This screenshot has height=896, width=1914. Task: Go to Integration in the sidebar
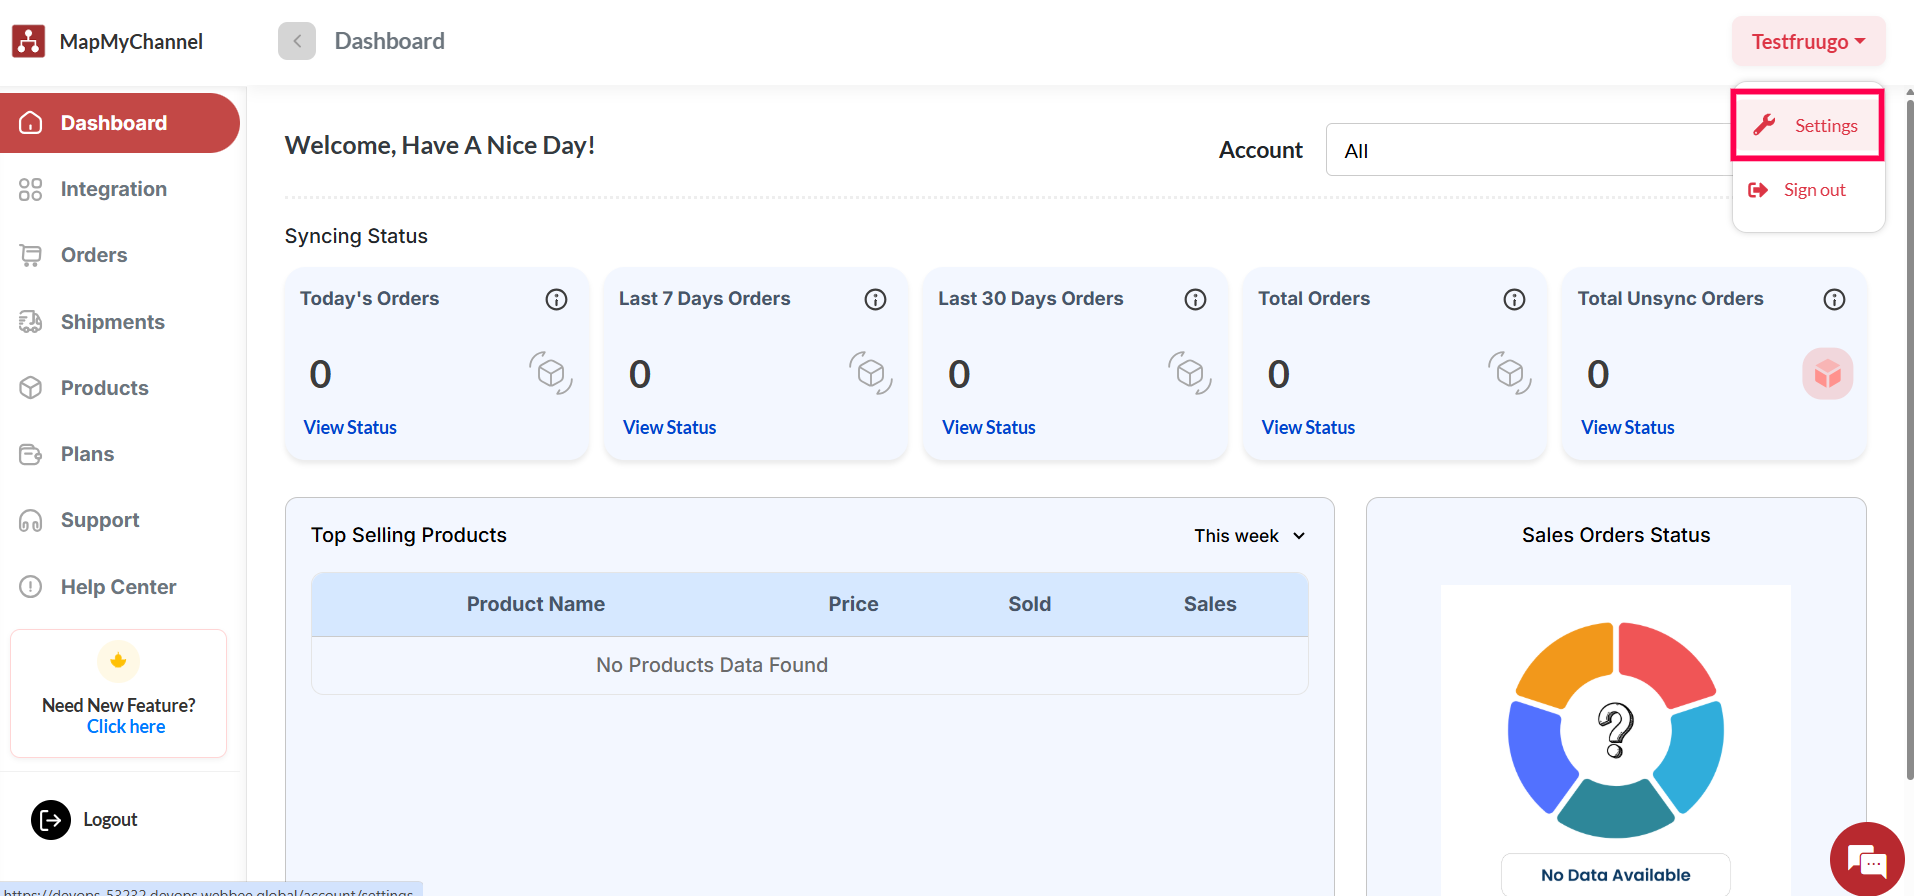[x=113, y=189]
